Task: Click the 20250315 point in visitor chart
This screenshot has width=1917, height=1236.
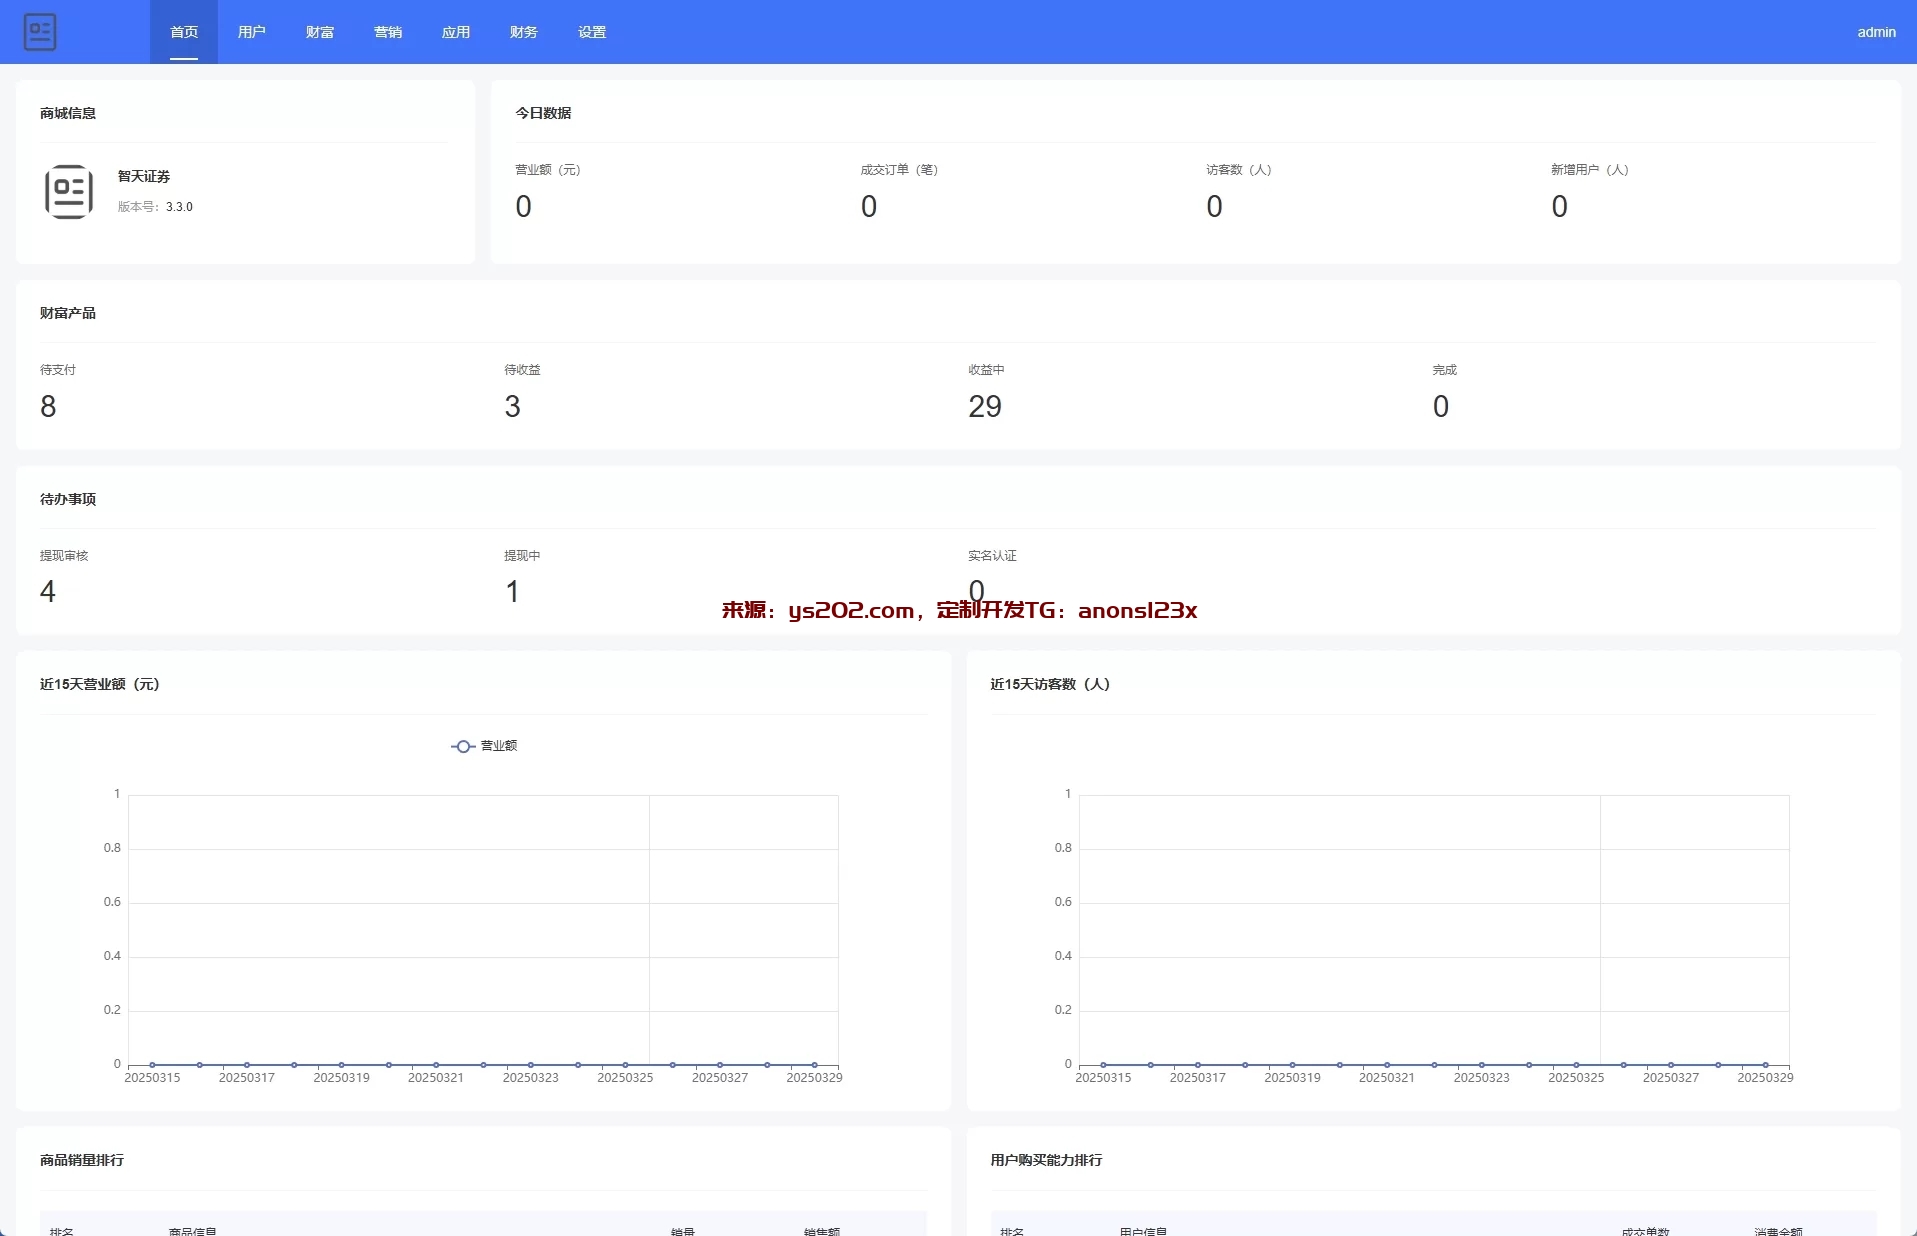Action: click(1103, 1065)
